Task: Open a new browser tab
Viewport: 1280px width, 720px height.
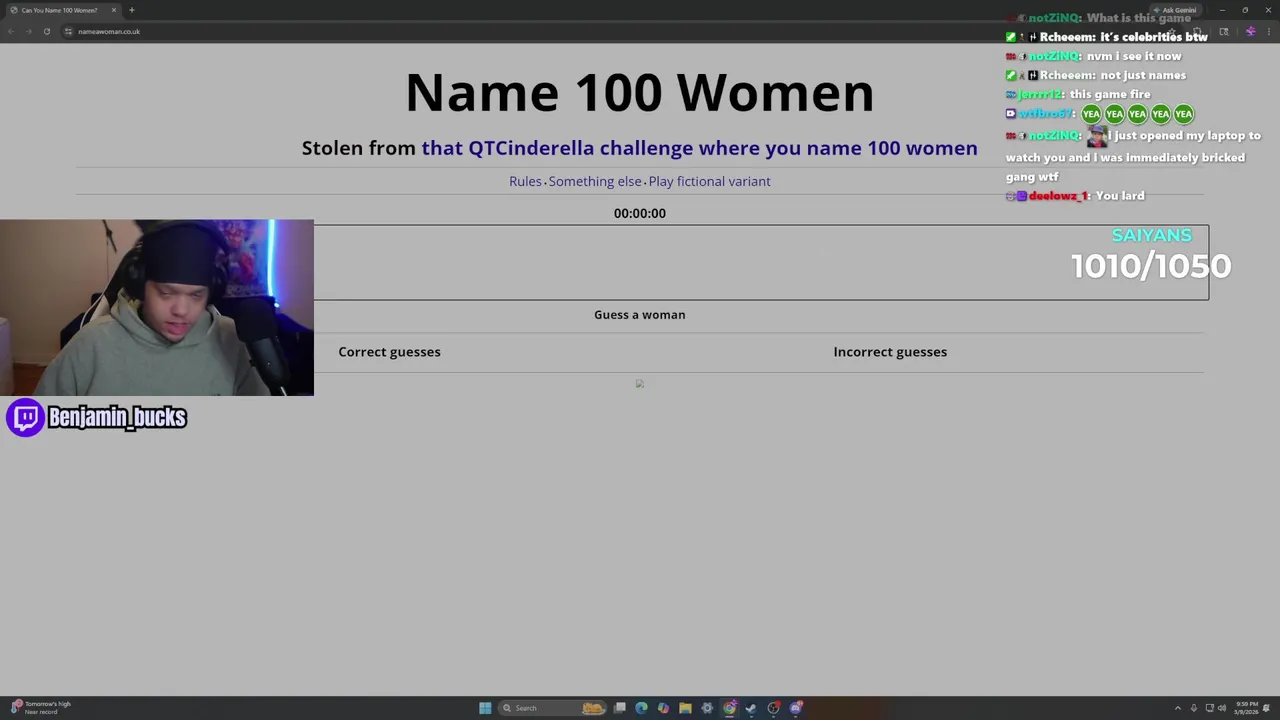Action: 131,10
